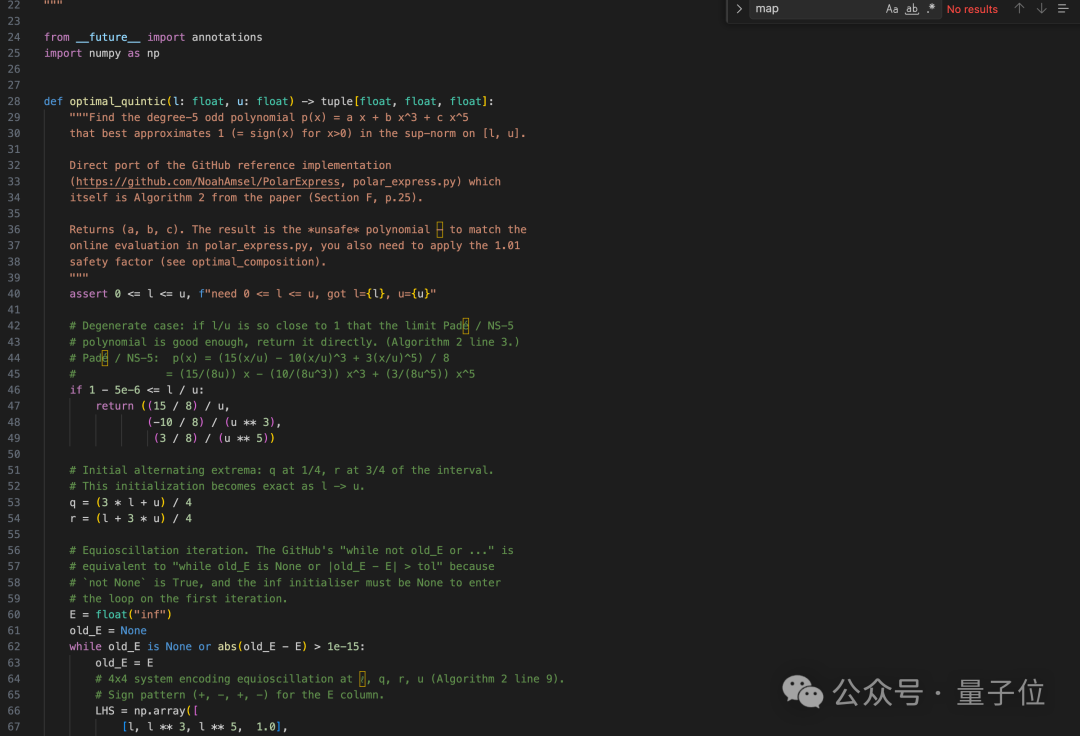The width and height of the screenshot is (1080, 736).
Task: Click line number 47 in the gutter
Action: tap(14, 406)
